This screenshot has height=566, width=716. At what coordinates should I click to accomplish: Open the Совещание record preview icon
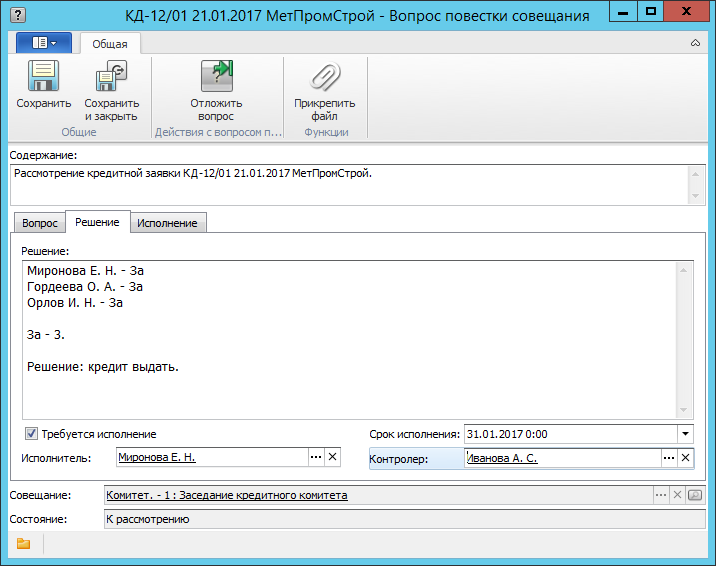[696, 495]
